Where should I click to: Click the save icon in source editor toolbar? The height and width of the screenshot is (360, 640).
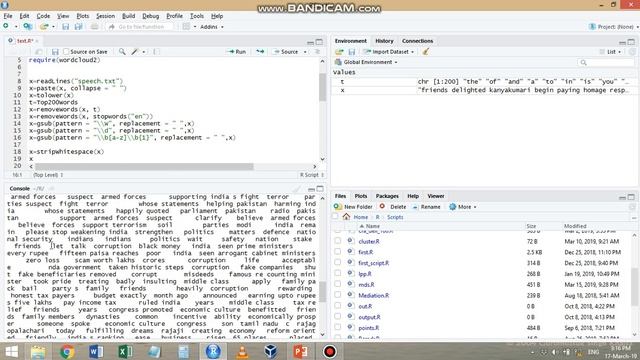(55, 52)
